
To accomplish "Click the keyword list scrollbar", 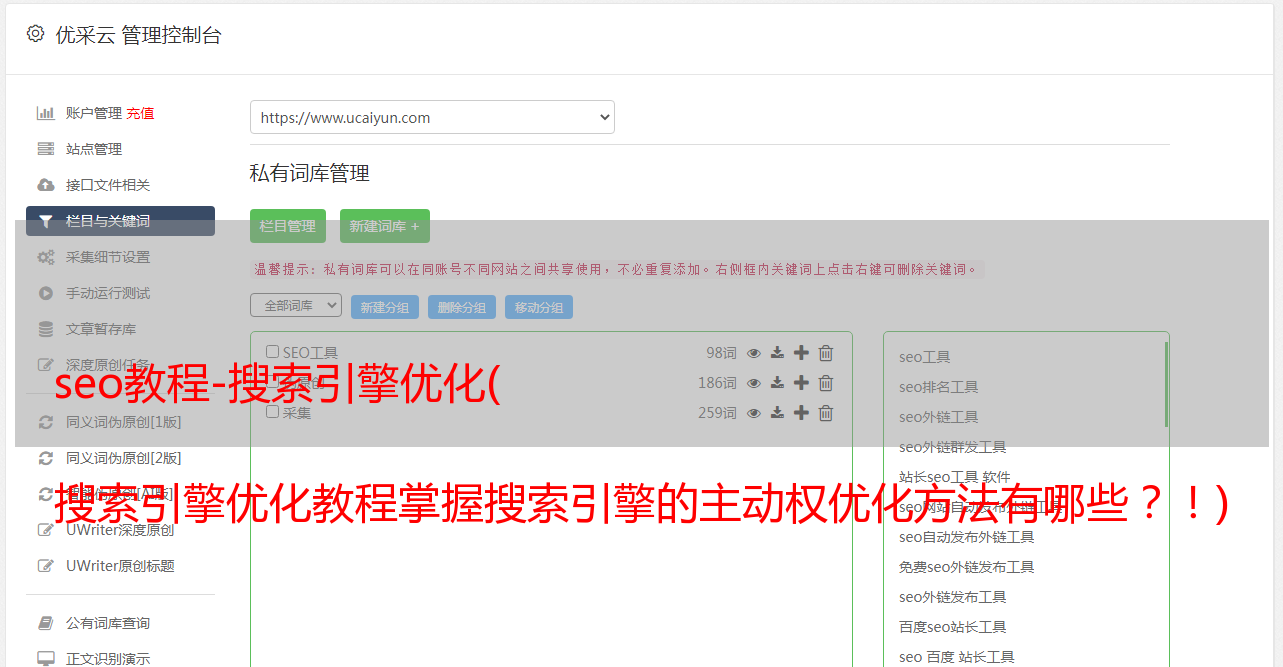I will tap(1166, 384).
